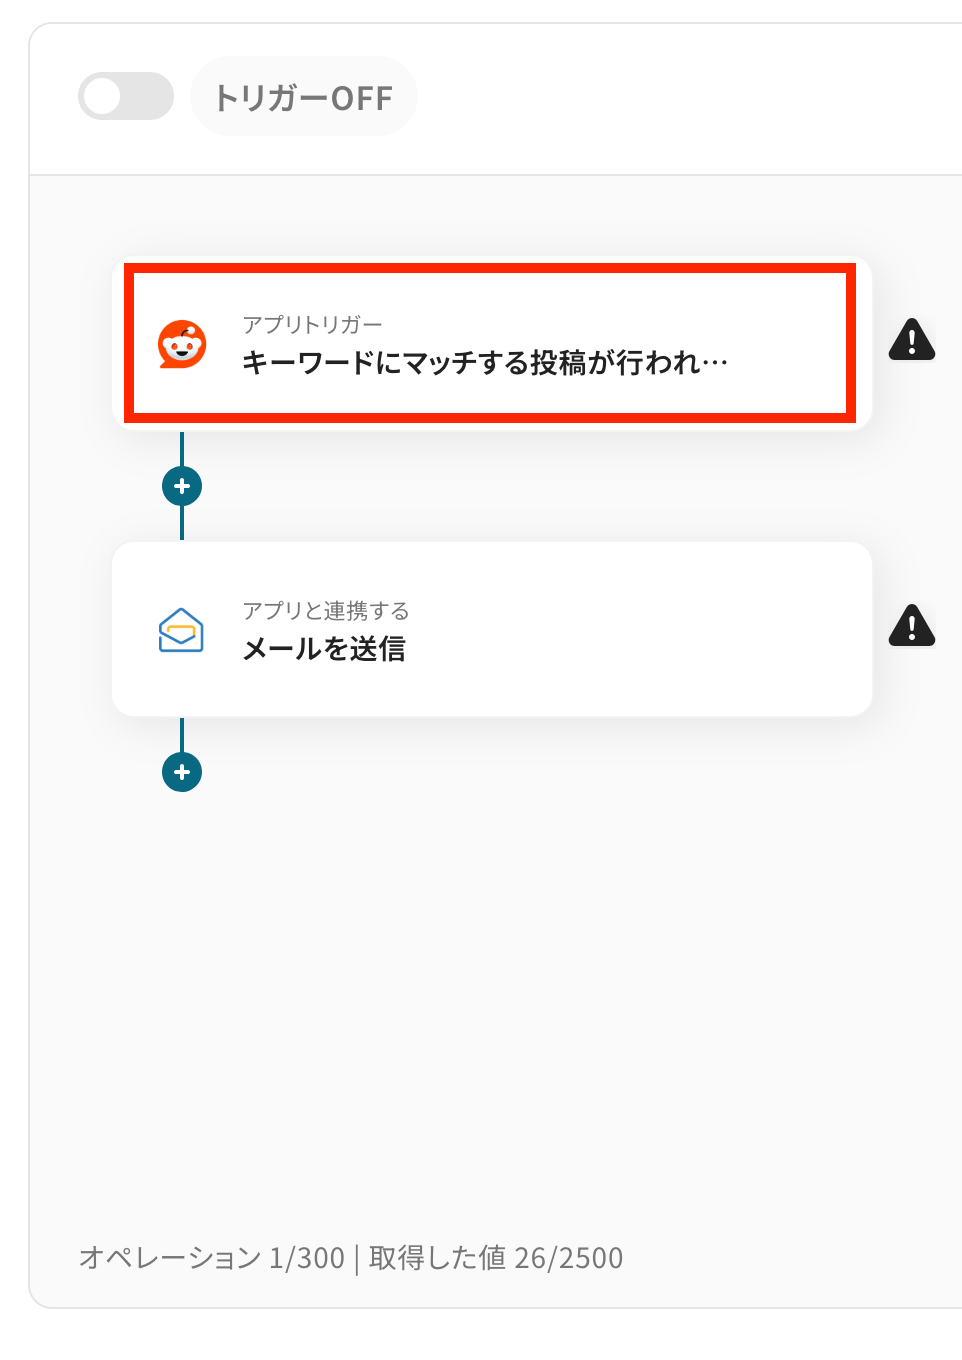Click the アプリトリガー label

point(312,324)
